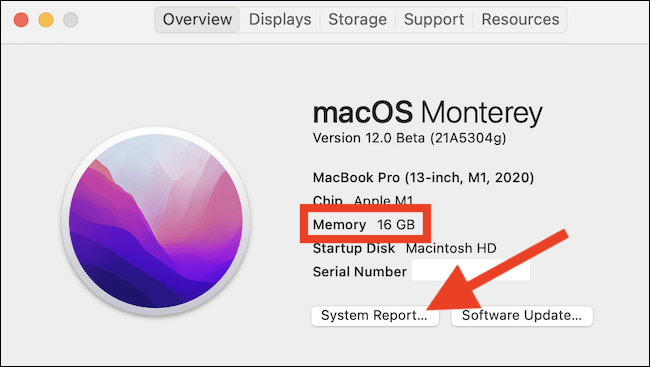Click the Startup Disk label
The width and height of the screenshot is (650, 367).
pos(354,248)
